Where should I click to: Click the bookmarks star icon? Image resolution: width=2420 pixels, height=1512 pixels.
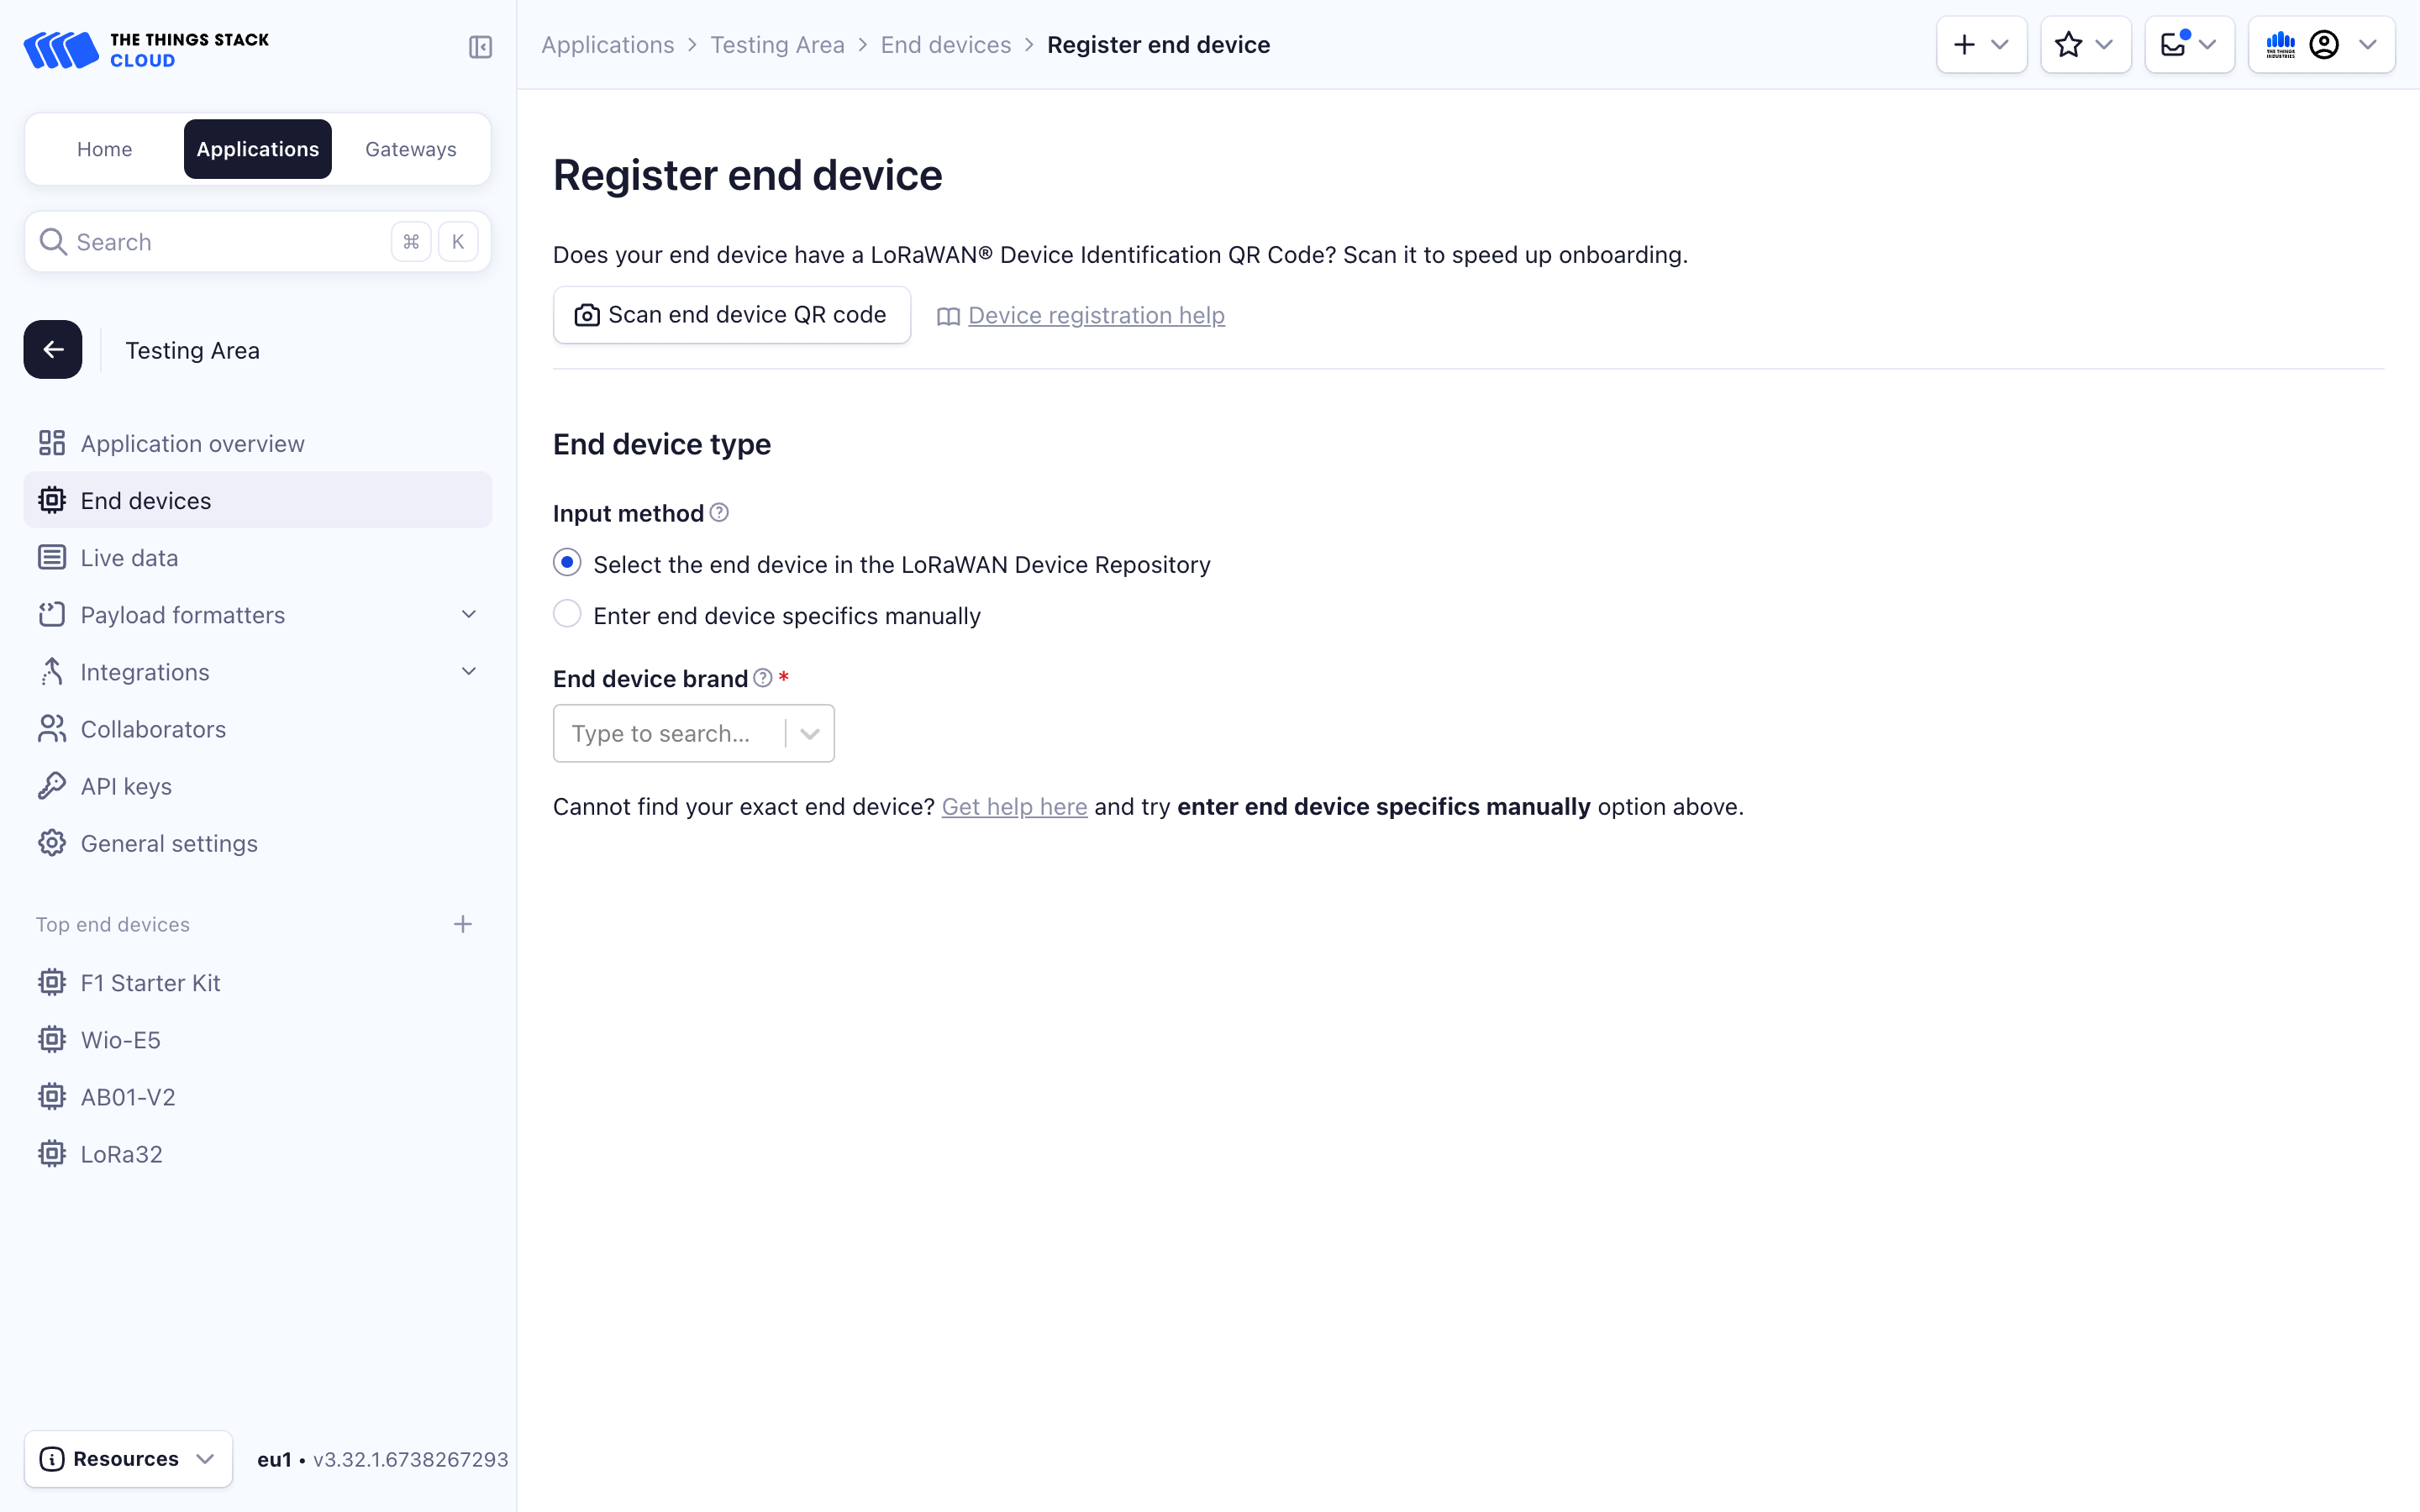(x=2070, y=44)
